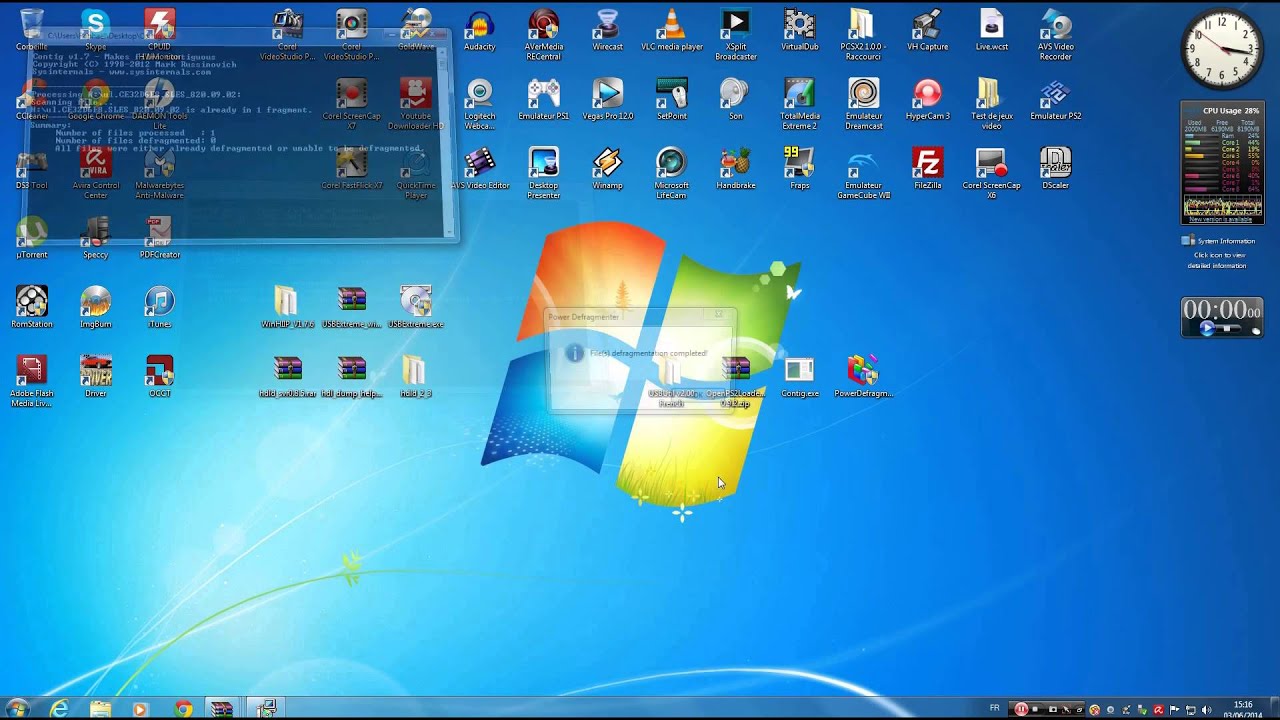Launch RomStation
Viewport: 1280px width, 720px height.
coord(31,307)
